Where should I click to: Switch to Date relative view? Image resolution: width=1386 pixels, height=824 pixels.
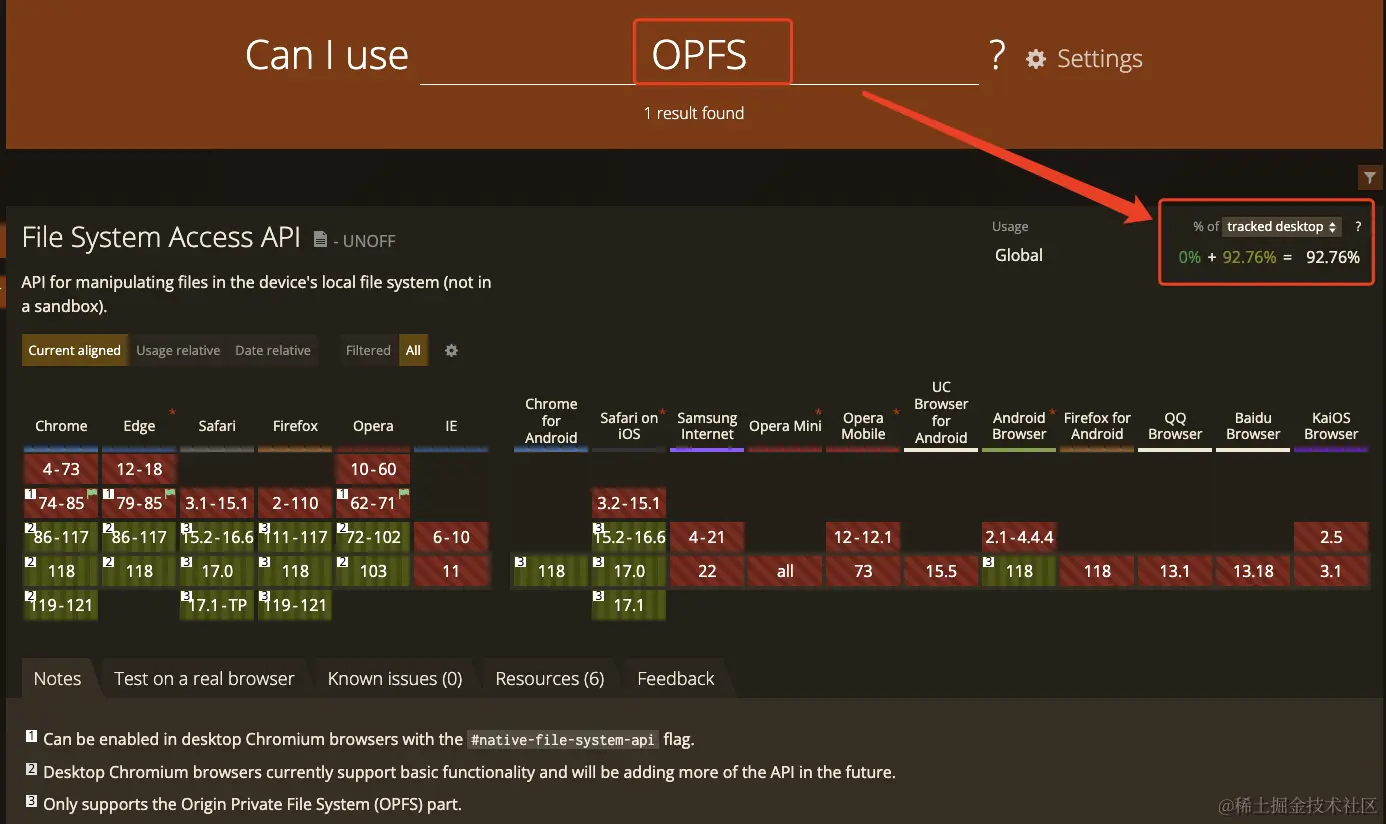pyautogui.click(x=273, y=351)
